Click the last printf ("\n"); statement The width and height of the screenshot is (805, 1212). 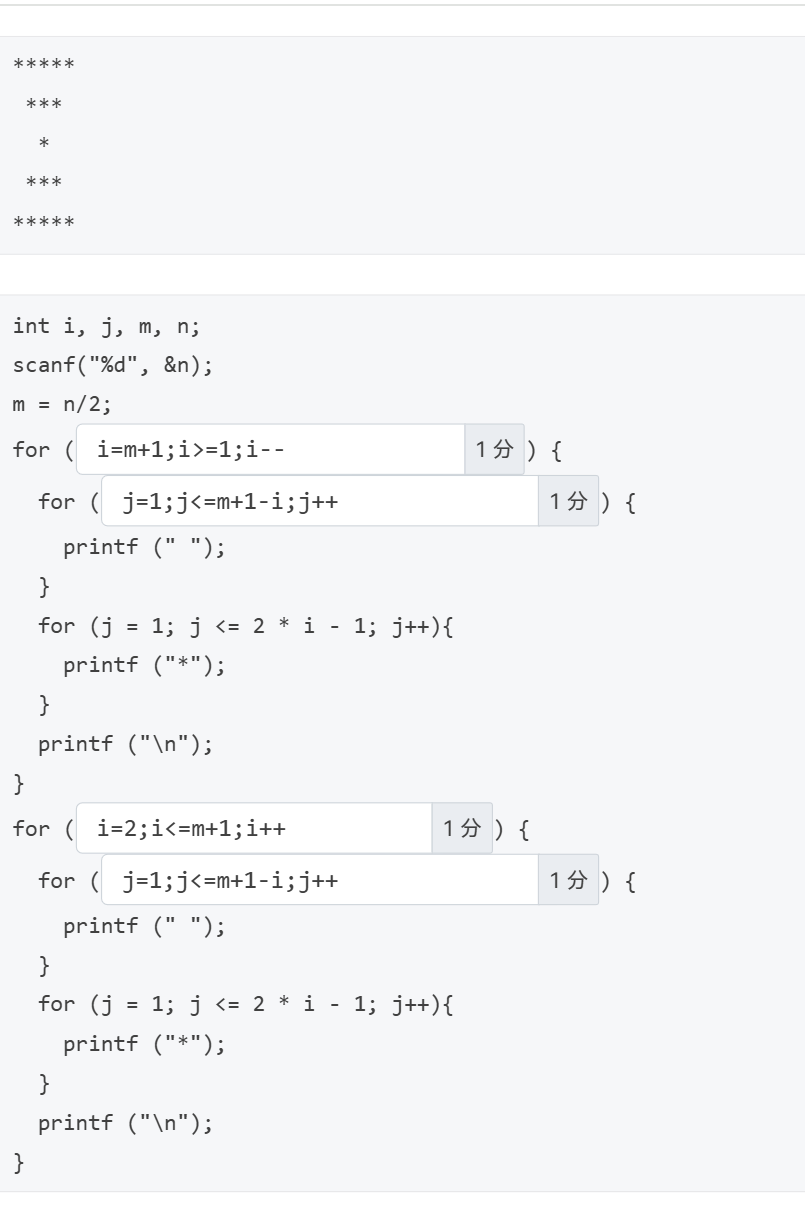point(125,1123)
